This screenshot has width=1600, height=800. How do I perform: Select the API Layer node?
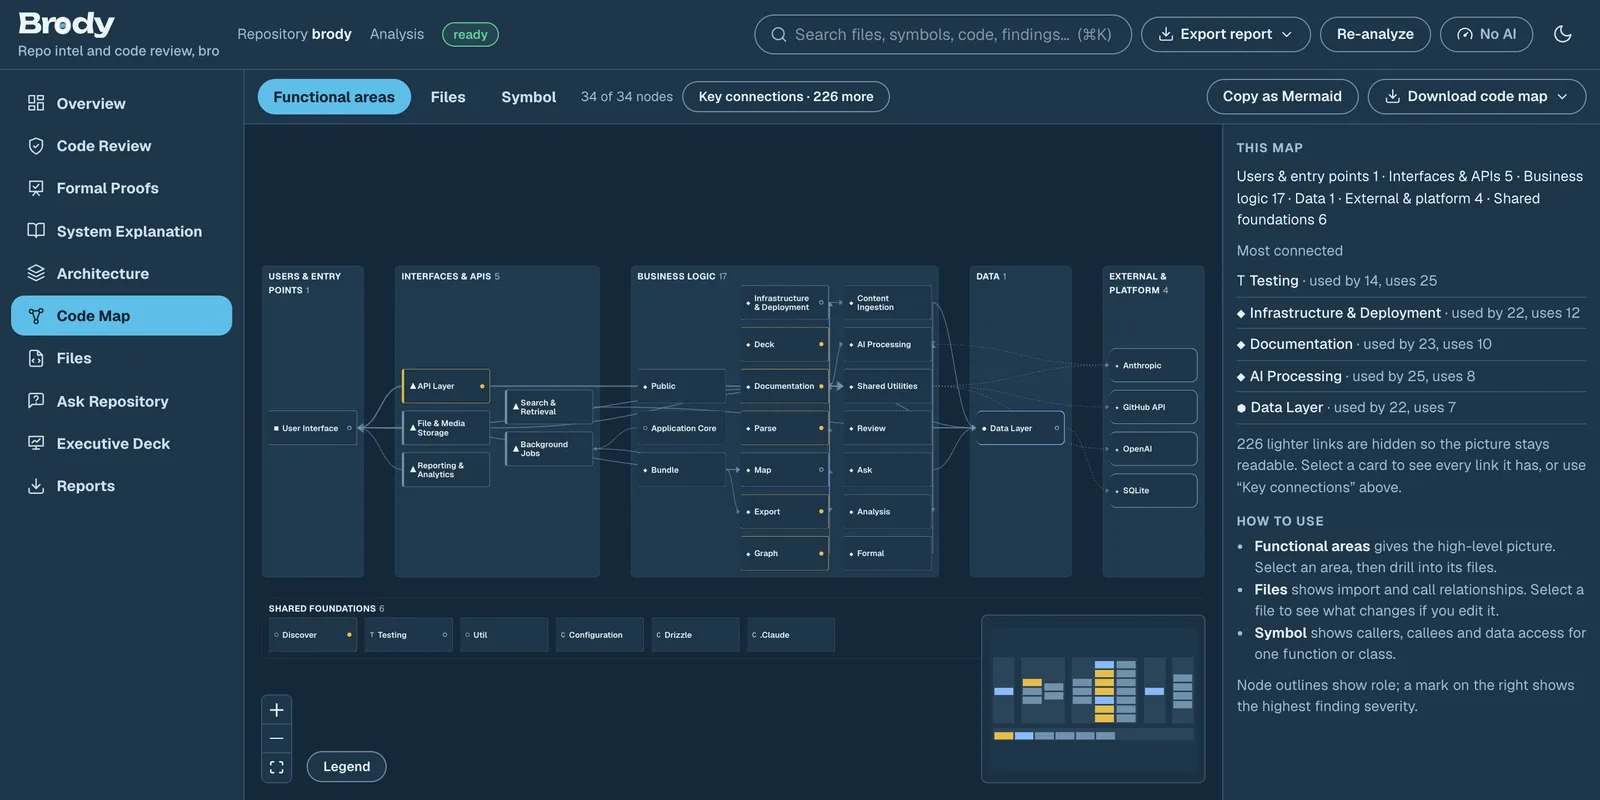point(446,386)
